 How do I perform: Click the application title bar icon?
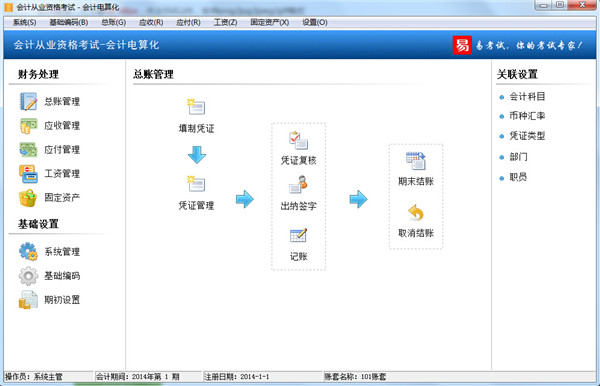(x=8, y=7)
